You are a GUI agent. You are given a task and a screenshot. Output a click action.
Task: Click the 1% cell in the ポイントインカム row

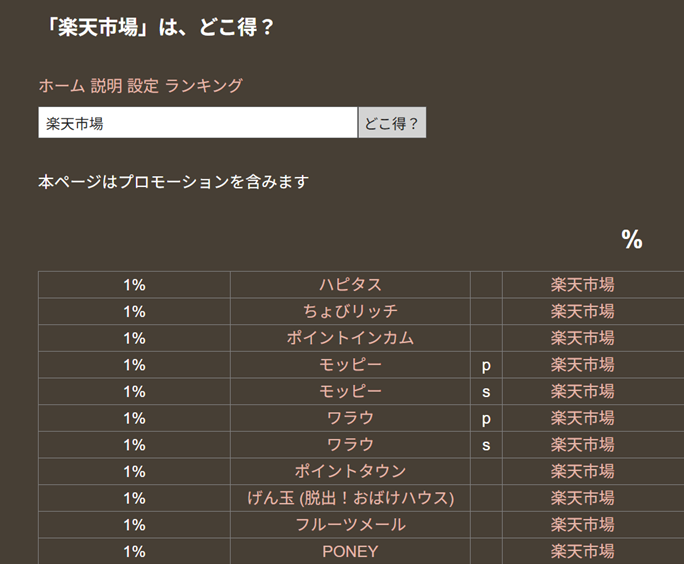coord(134,338)
